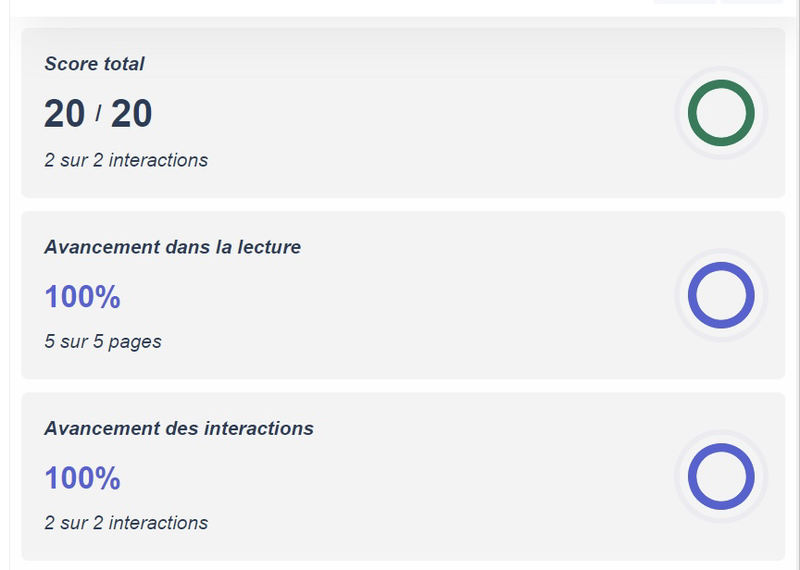
Task: Select the Score total card
Action: pyautogui.click(x=400, y=112)
